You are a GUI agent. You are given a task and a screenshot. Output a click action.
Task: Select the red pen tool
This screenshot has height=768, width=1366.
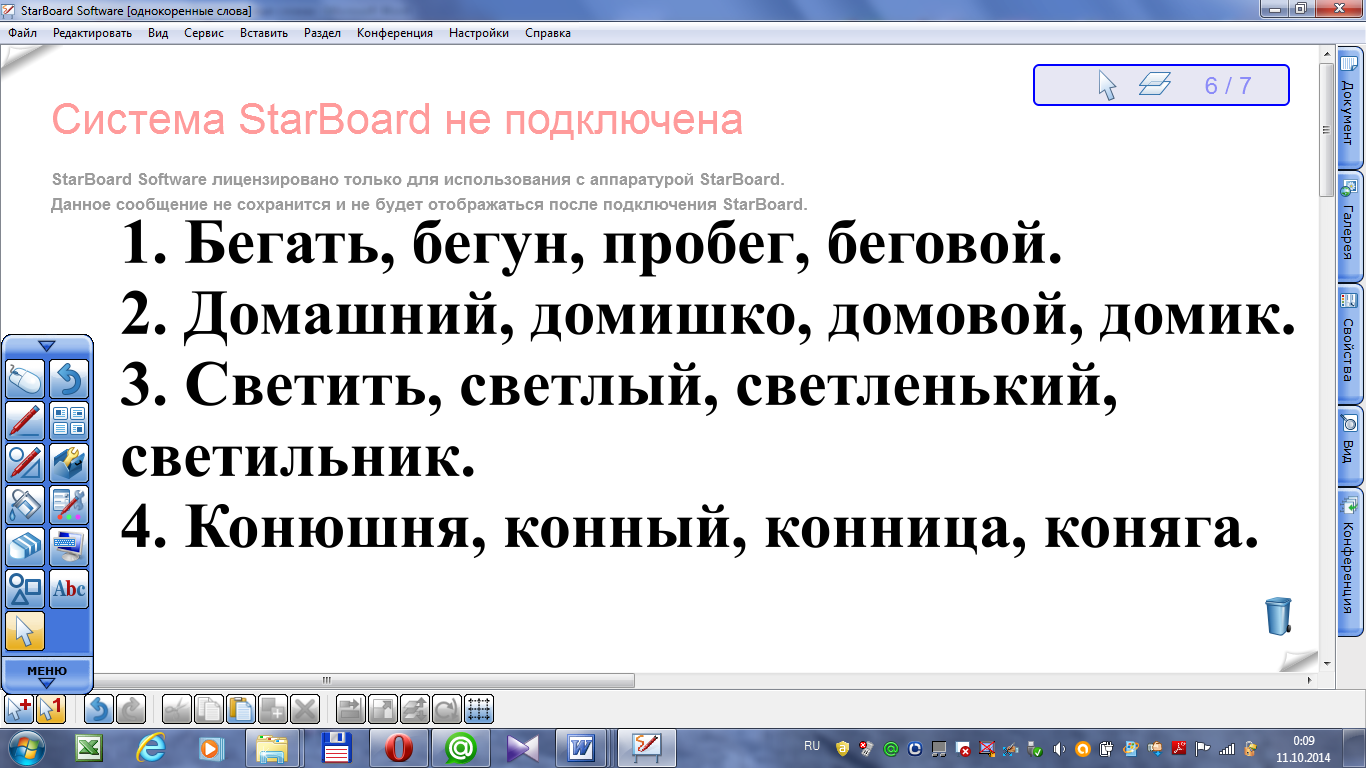(26, 421)
